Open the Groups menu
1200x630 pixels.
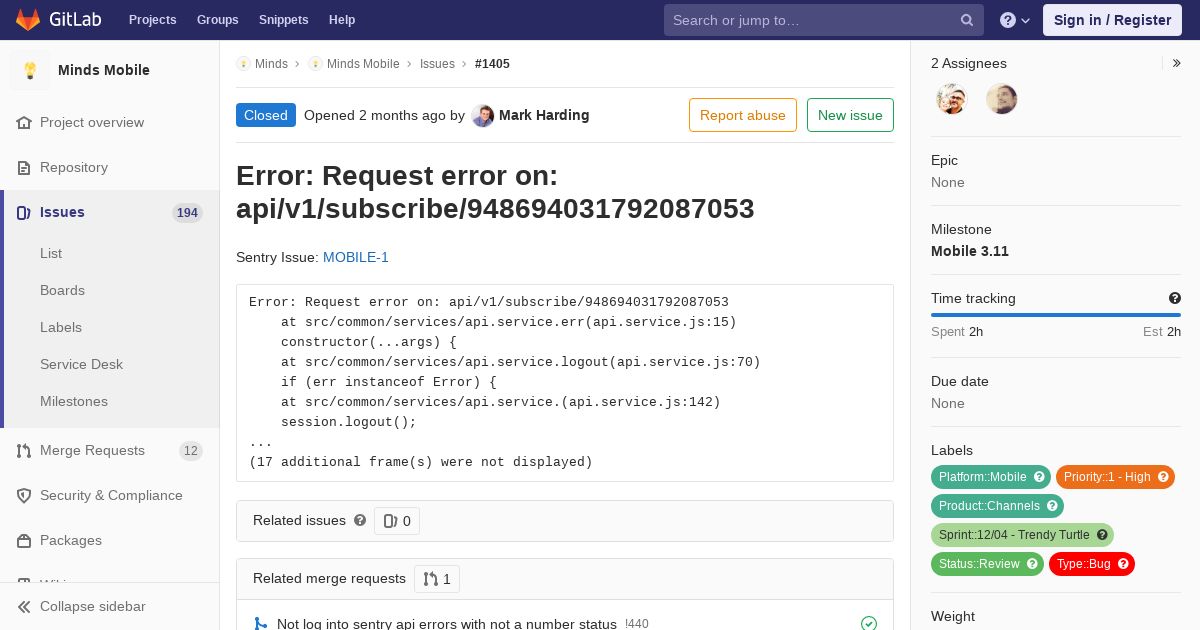(217, 20)
